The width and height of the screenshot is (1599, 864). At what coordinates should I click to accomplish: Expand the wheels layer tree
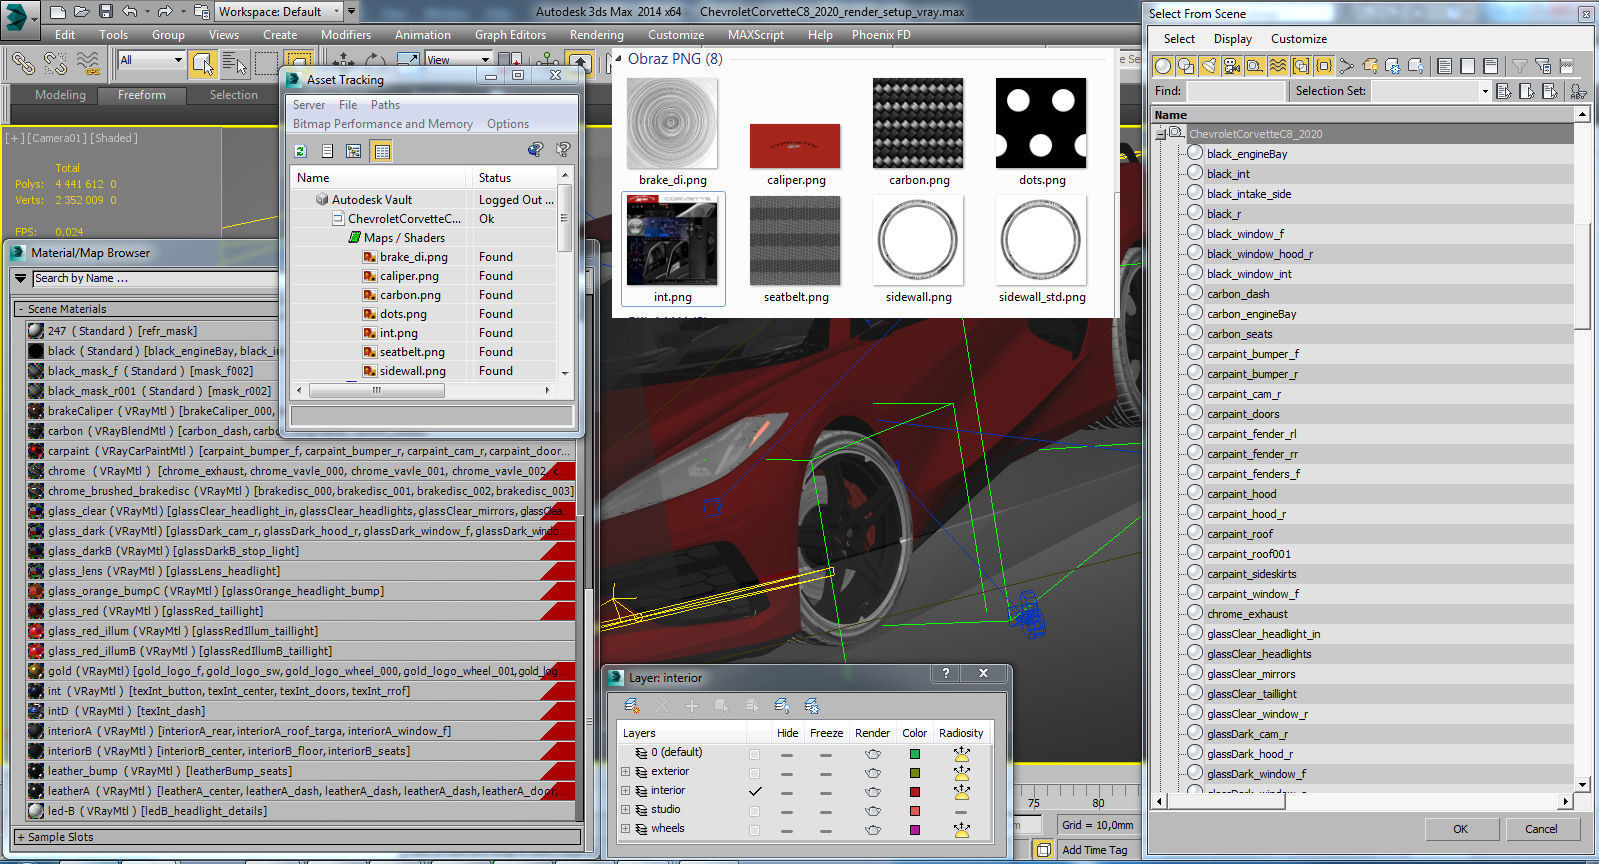[x=626, y=829]
